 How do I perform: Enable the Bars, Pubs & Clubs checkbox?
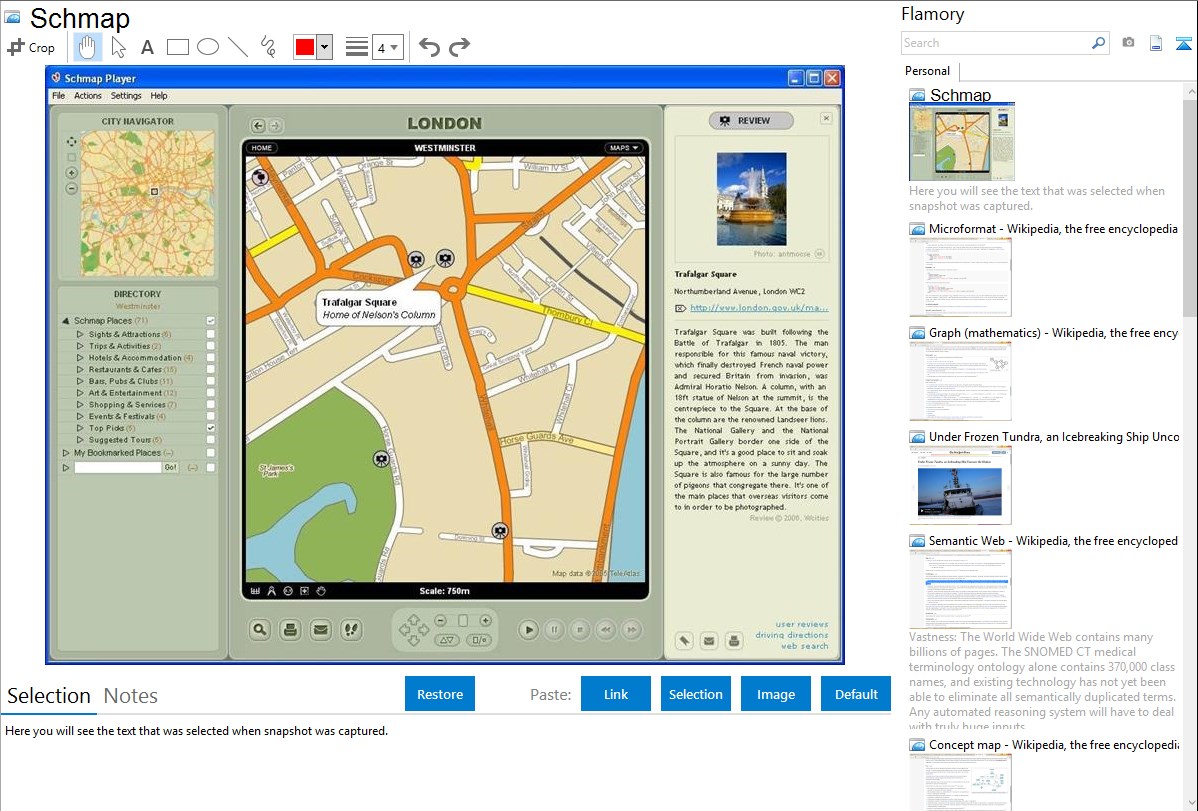[x=211, y=381]
